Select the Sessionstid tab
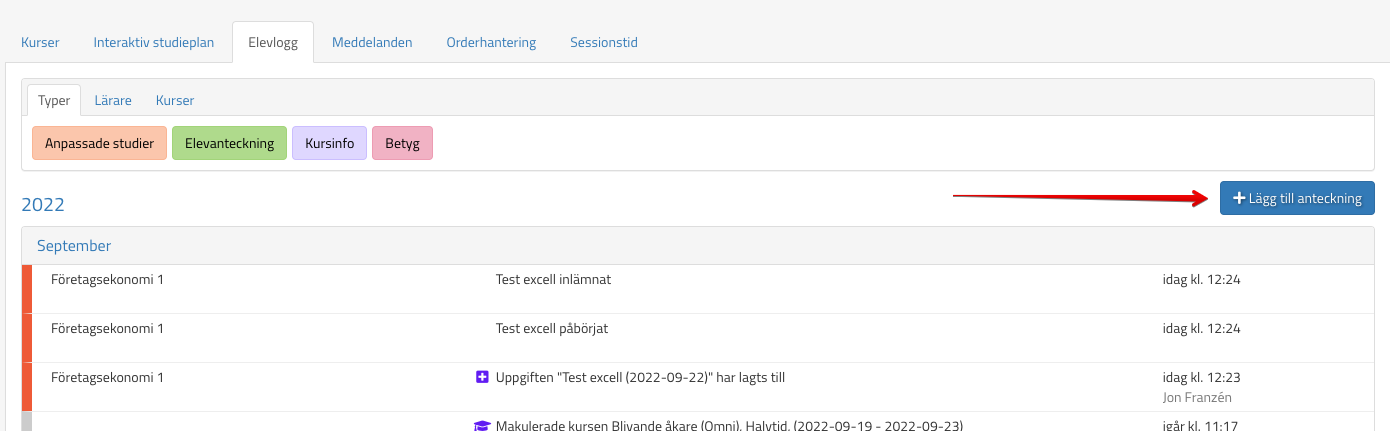This screenshot has height=431, width=1390. 604,43
